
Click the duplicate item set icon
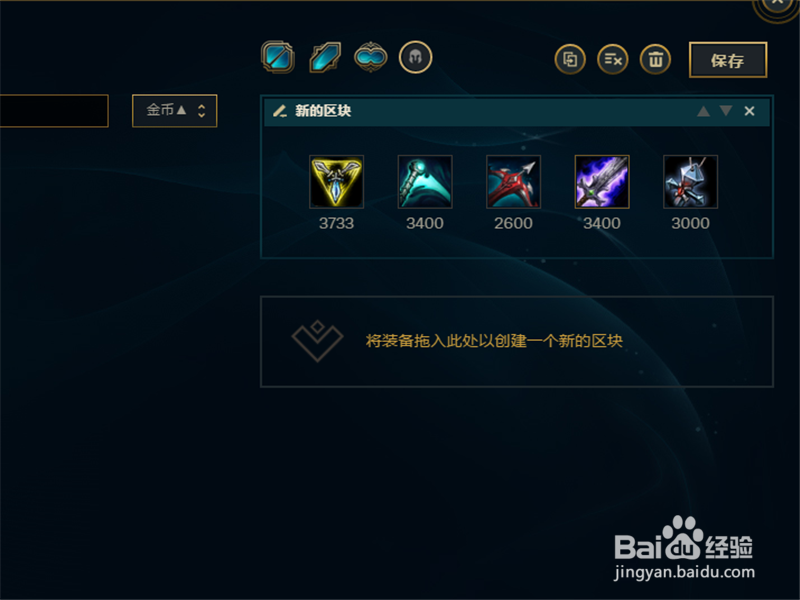[570, 60]
